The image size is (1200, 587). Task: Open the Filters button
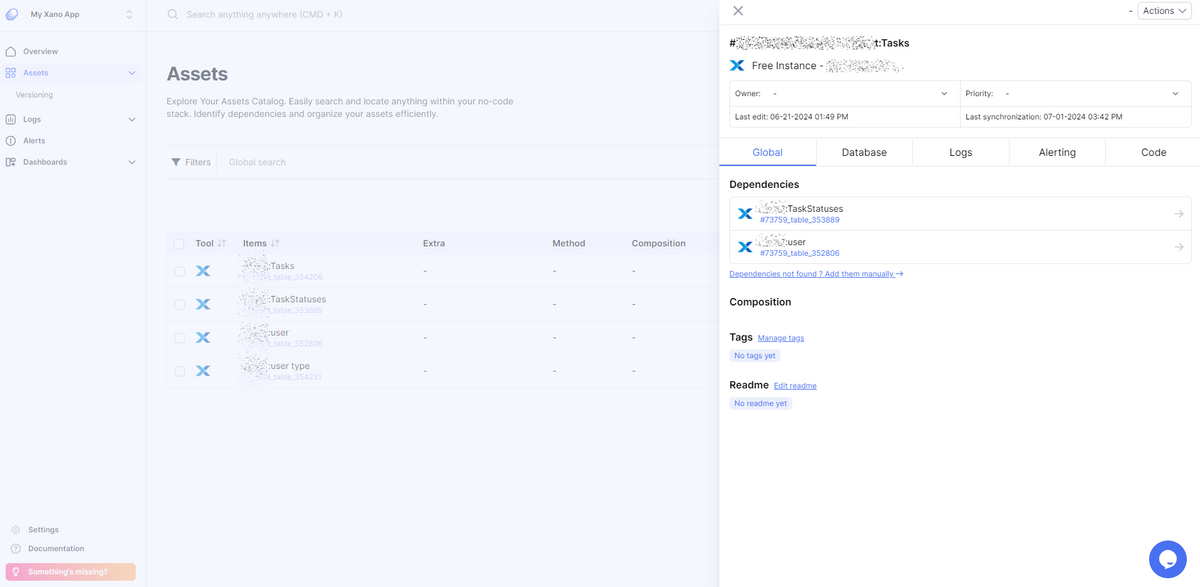coord(191,162)
